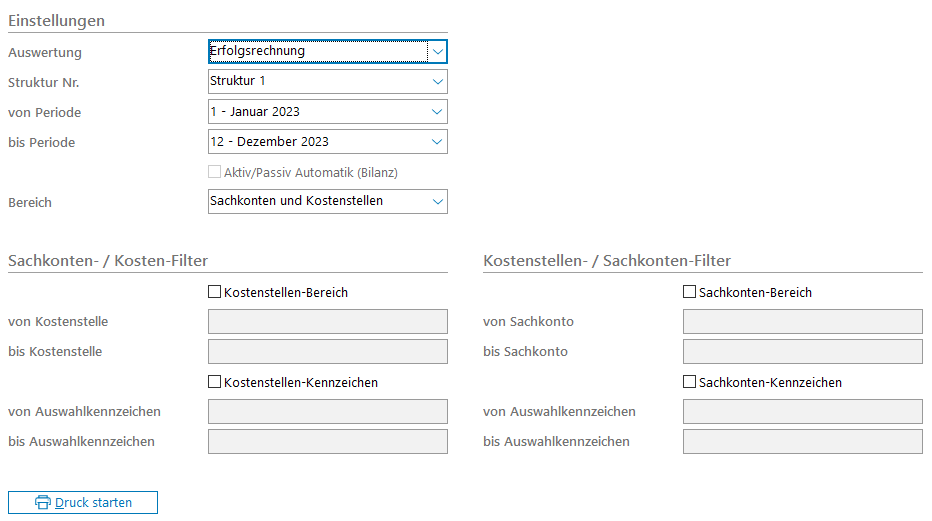Screen dimensions: 932x521
Task: Click the von Kostenstelle input field
Action: pyautogui.click(x=327, y=322)
